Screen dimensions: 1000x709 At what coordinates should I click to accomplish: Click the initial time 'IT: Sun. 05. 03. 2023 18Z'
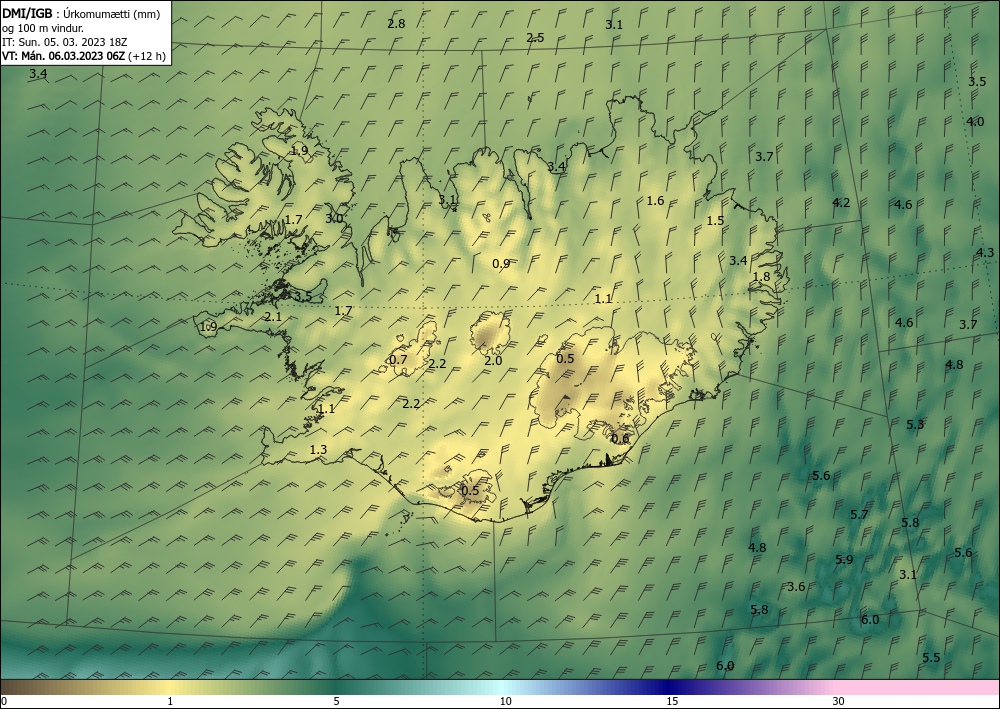[x=64, y=42]
